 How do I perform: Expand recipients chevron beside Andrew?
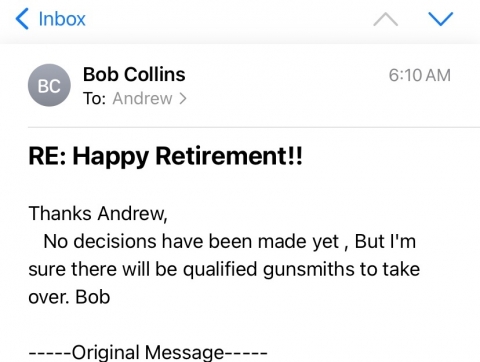click(183, 98)
